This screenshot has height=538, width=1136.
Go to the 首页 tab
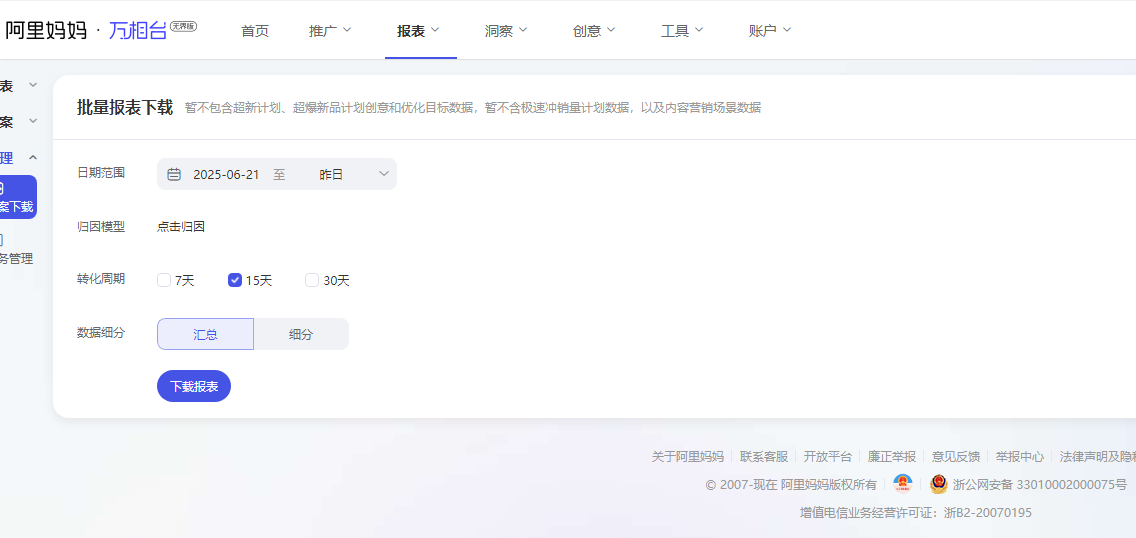click(x=255, y=31)
